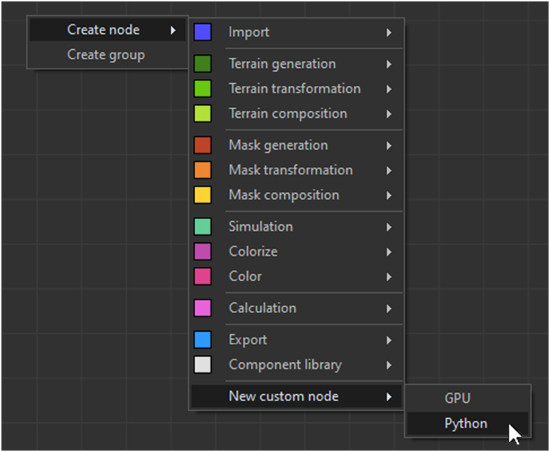This screenshot has width=550, height=452.
Task: Expand the Calculation submenu arrow
Action: click(389, 309)
